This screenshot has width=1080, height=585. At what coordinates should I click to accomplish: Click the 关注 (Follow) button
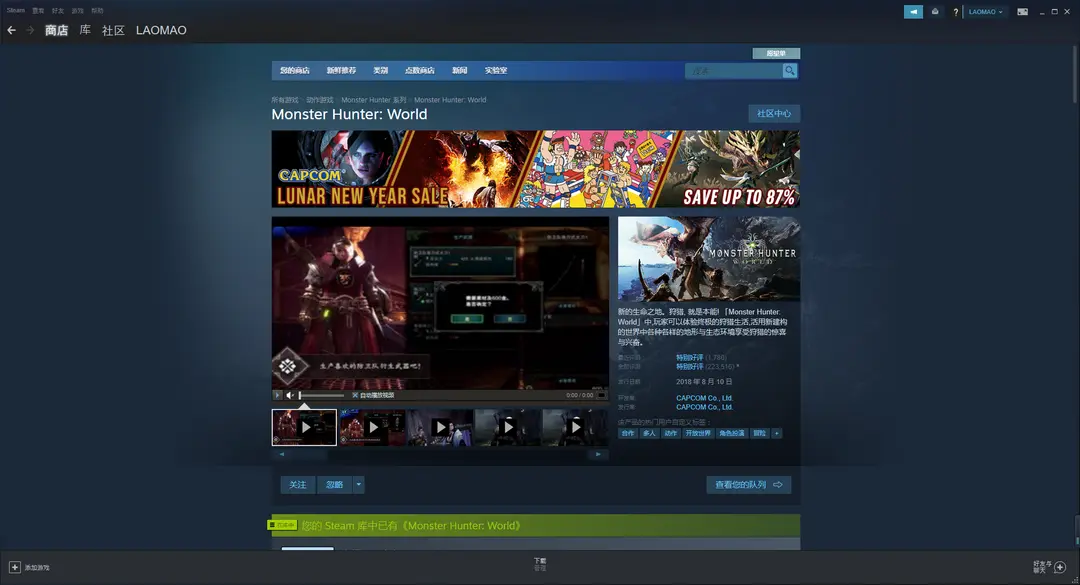click(298, 485)
